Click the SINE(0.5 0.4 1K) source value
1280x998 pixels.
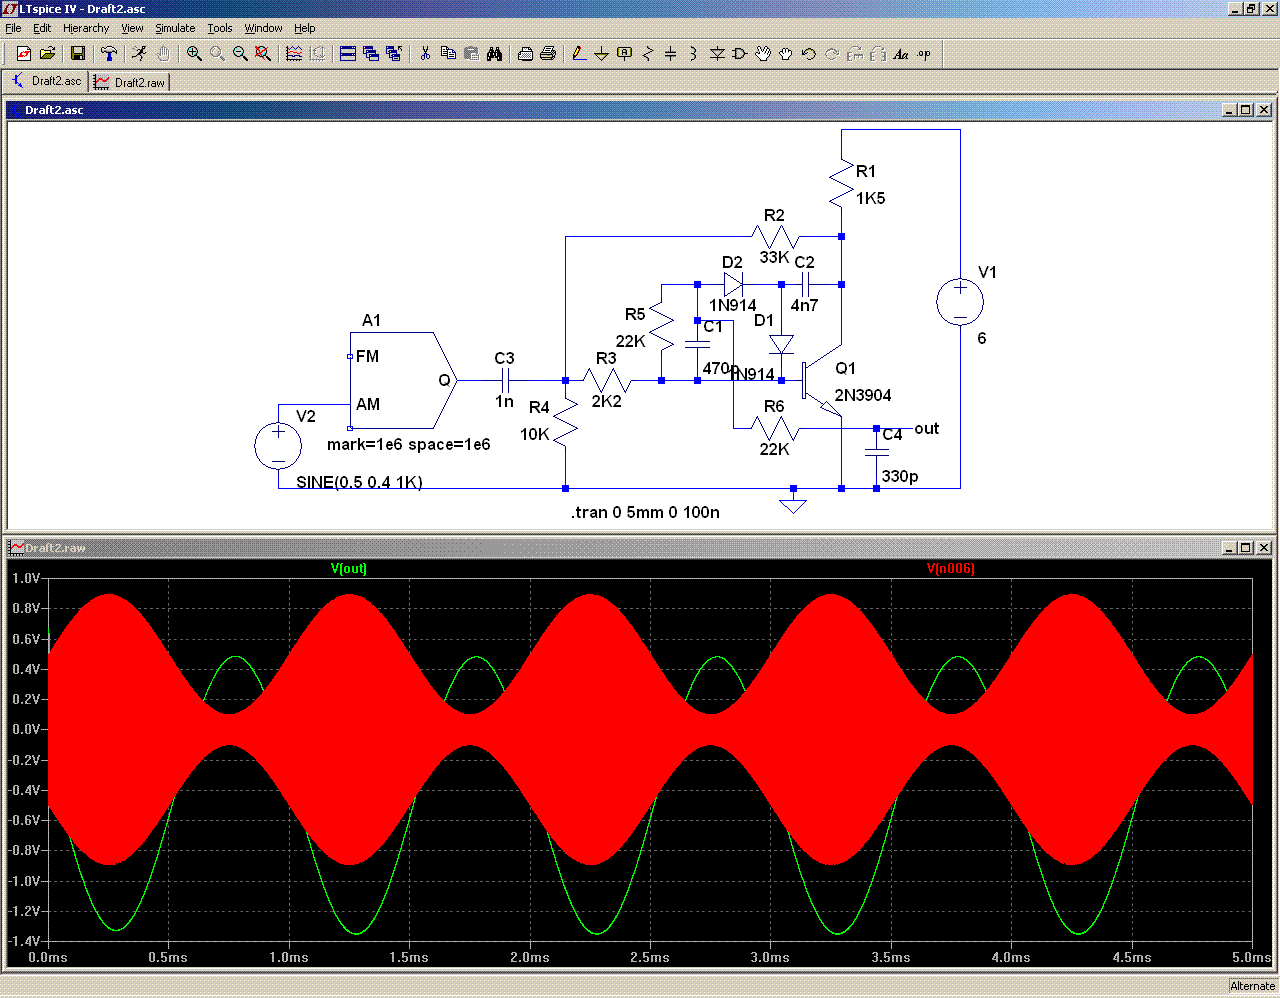359,482
